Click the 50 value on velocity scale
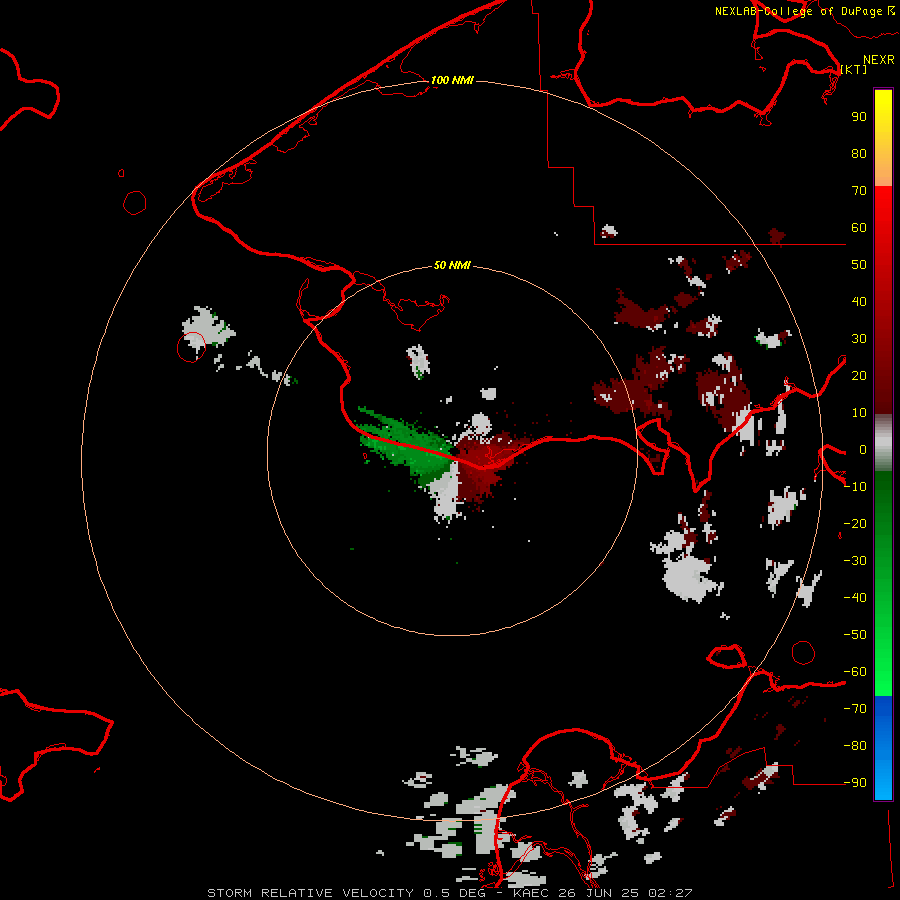 [859, 265]
